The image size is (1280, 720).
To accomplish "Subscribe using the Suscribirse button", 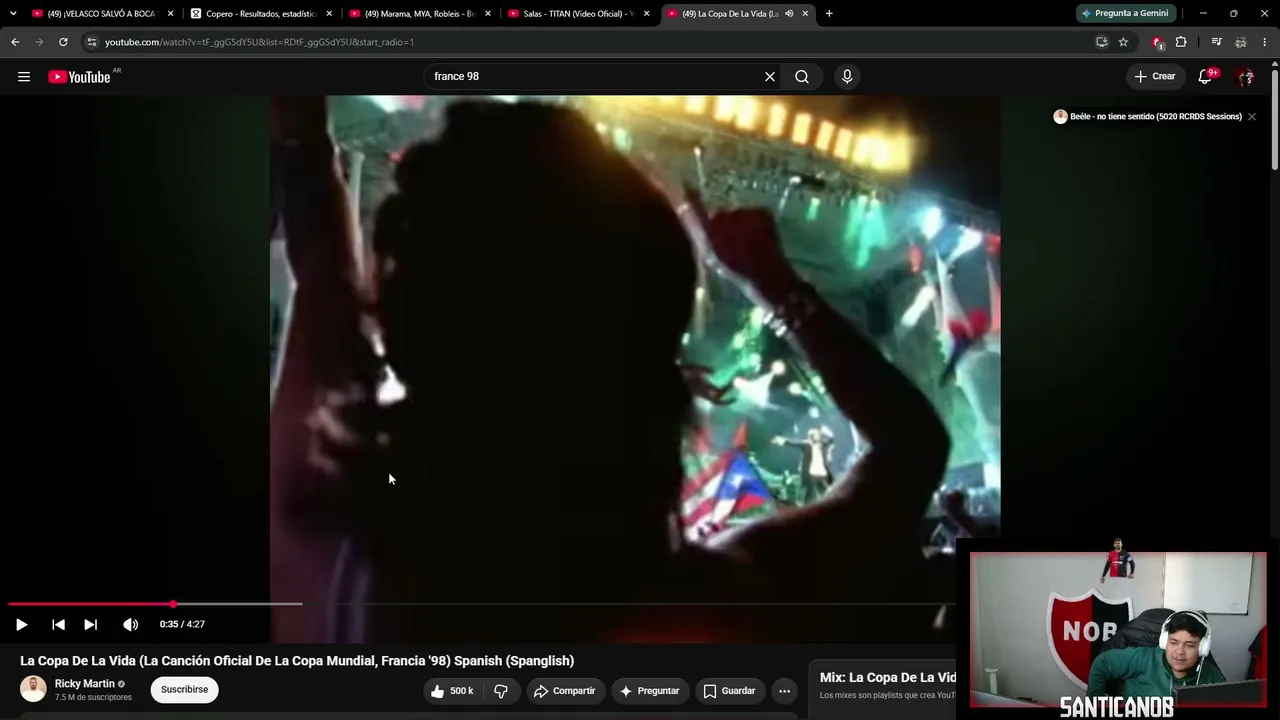I will [185, 690].
